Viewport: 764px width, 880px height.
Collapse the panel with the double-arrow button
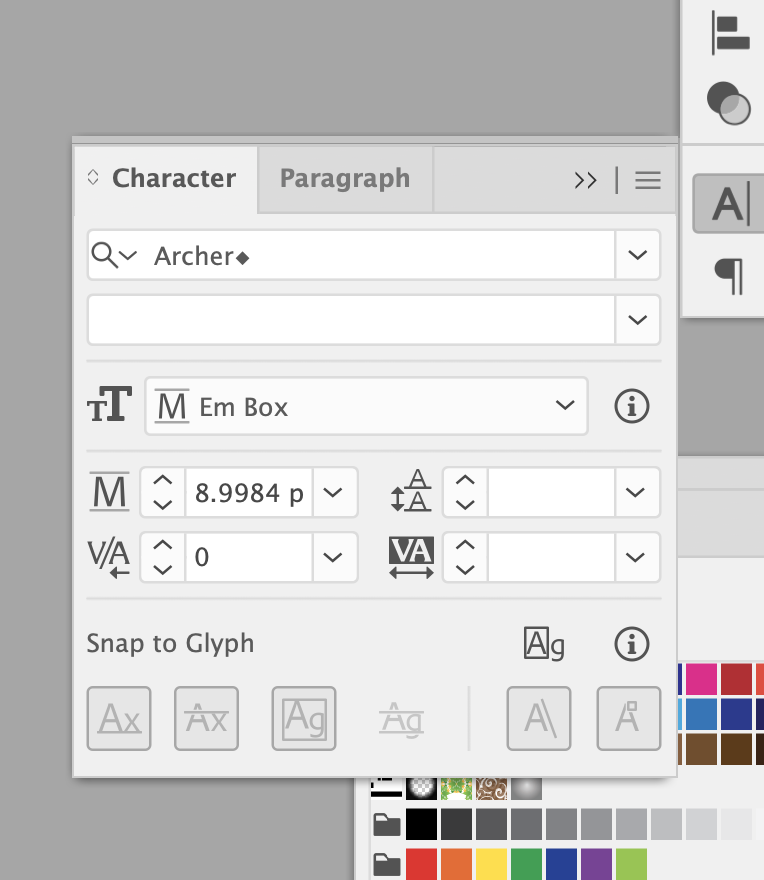586,180
